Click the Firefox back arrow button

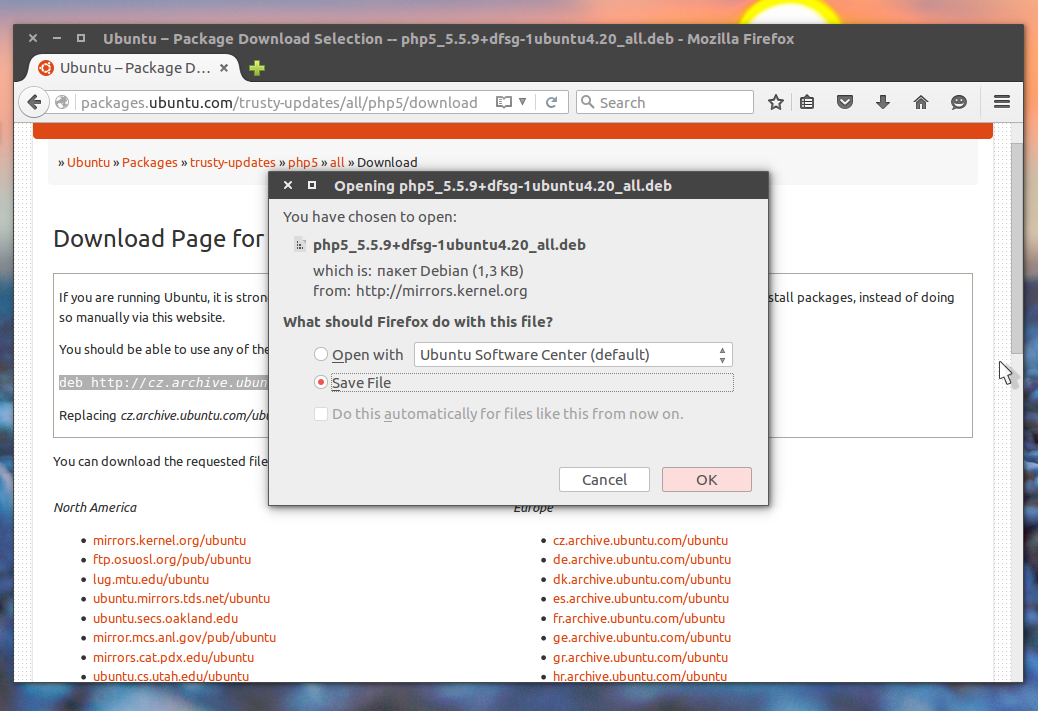34,102
